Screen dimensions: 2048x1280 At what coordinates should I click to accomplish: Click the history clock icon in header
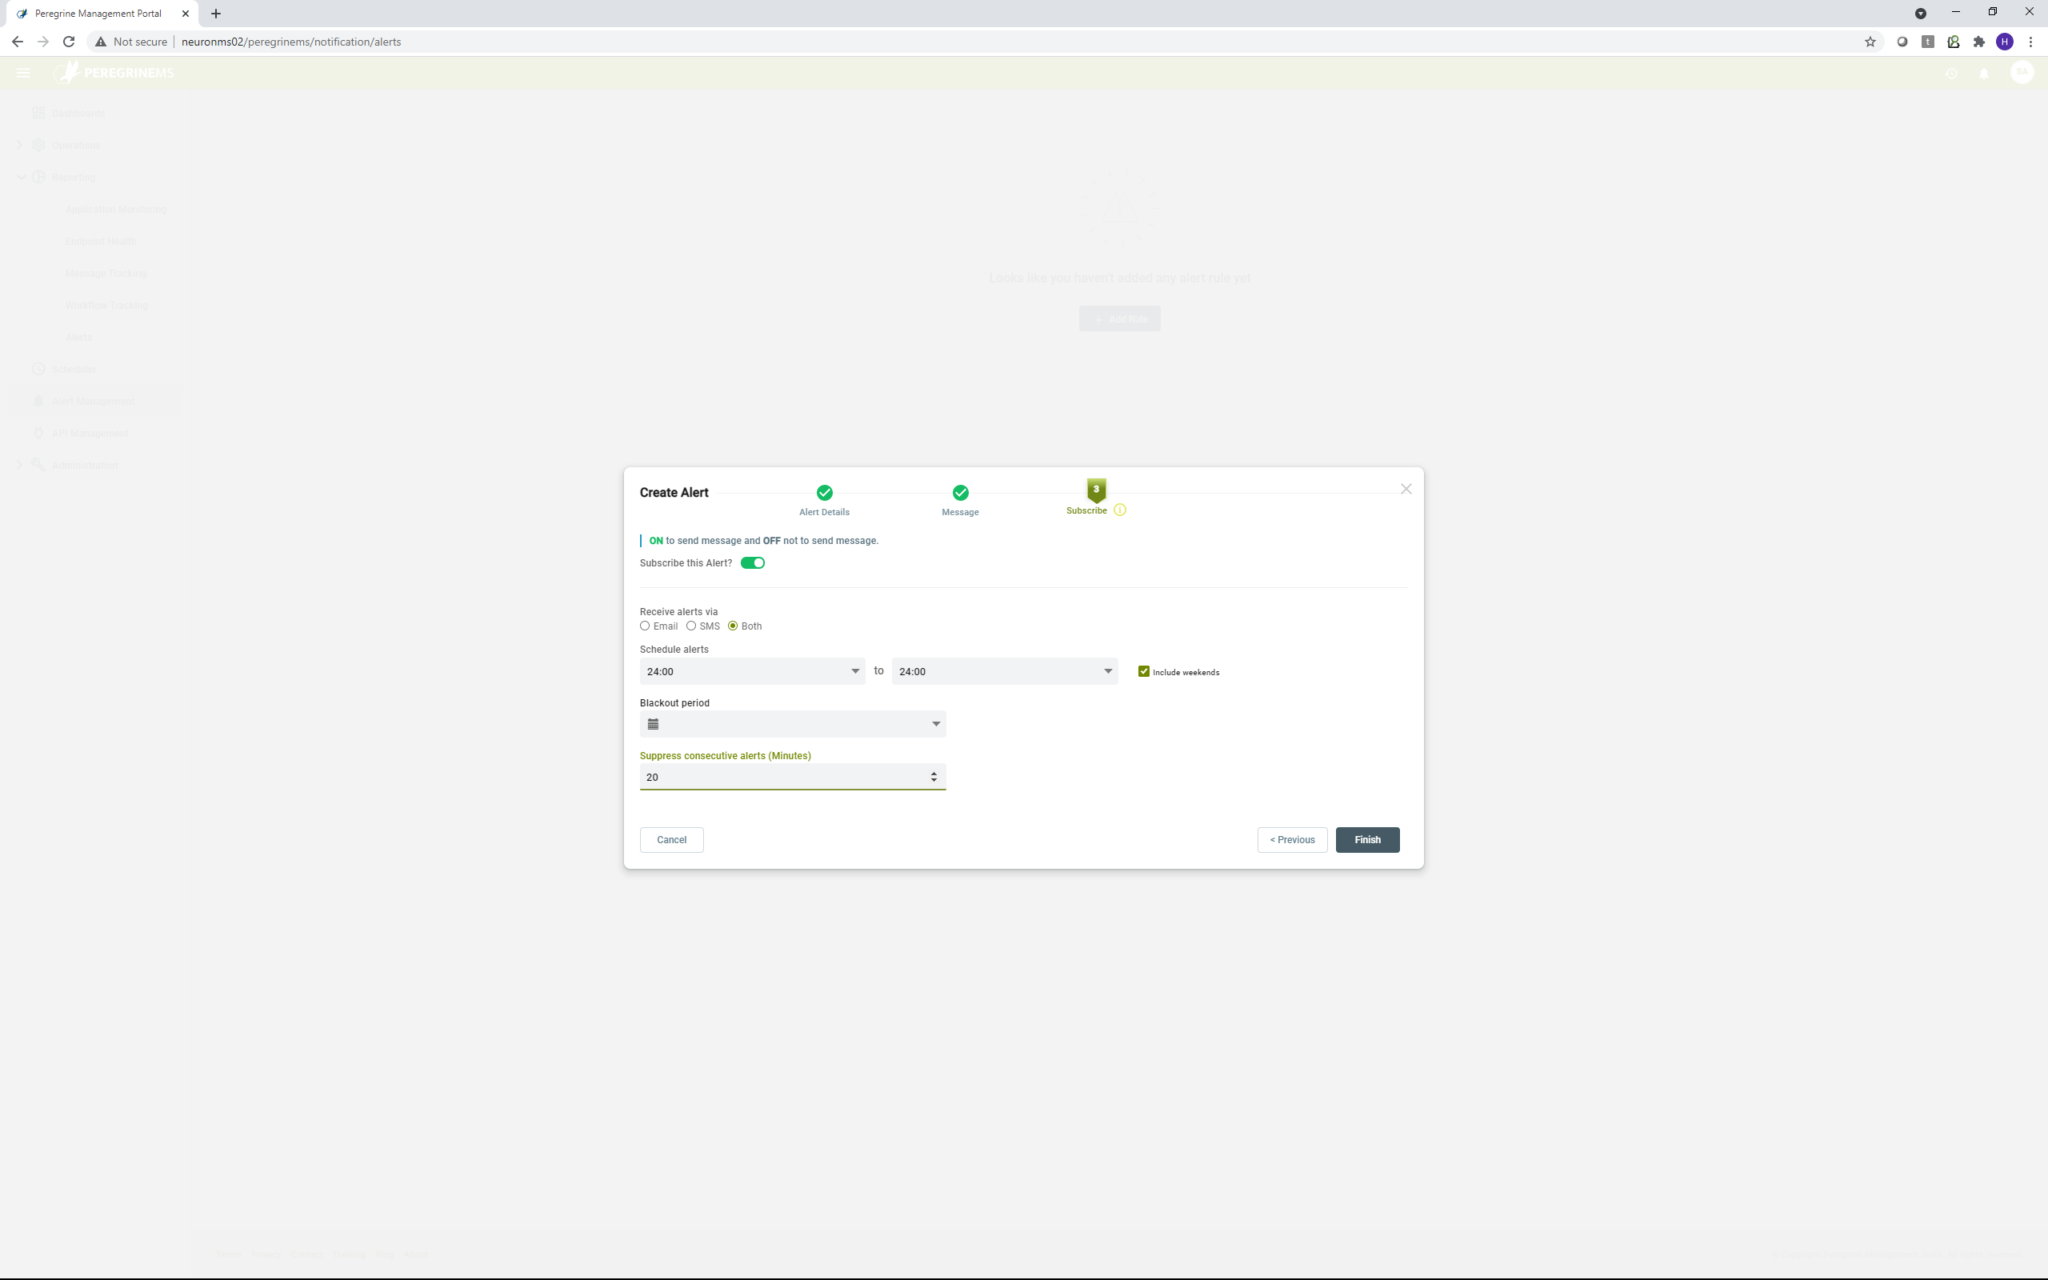1951,73
